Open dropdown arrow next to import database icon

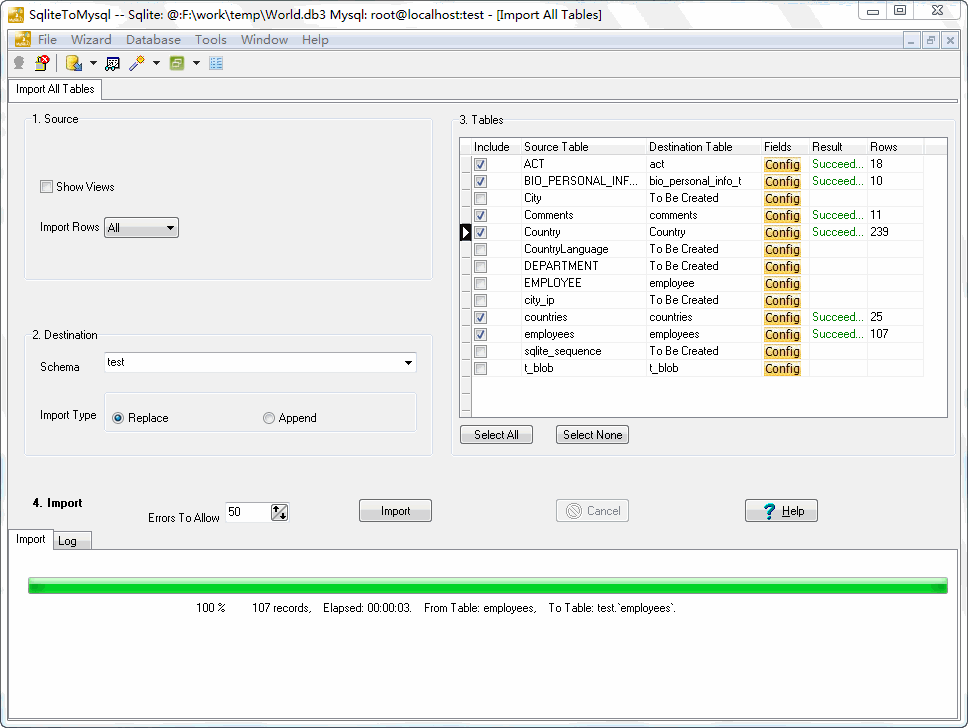tap(93, 63)
